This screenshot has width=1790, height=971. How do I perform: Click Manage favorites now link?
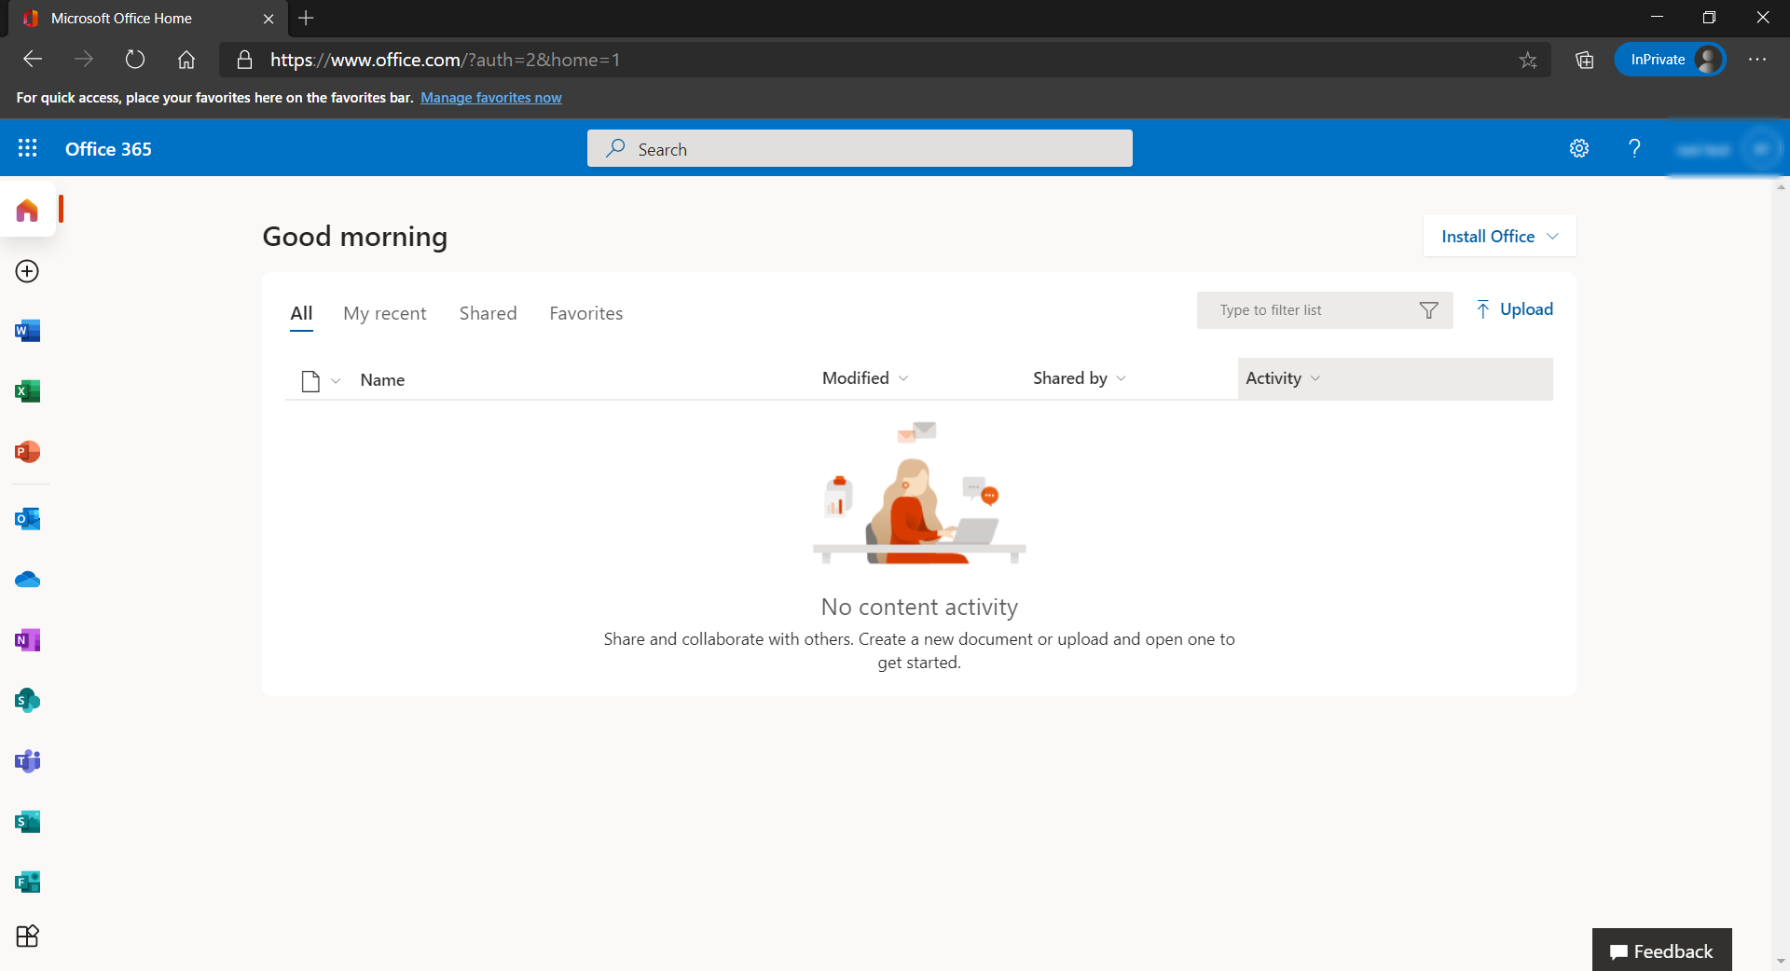click(x=491, y=97)
